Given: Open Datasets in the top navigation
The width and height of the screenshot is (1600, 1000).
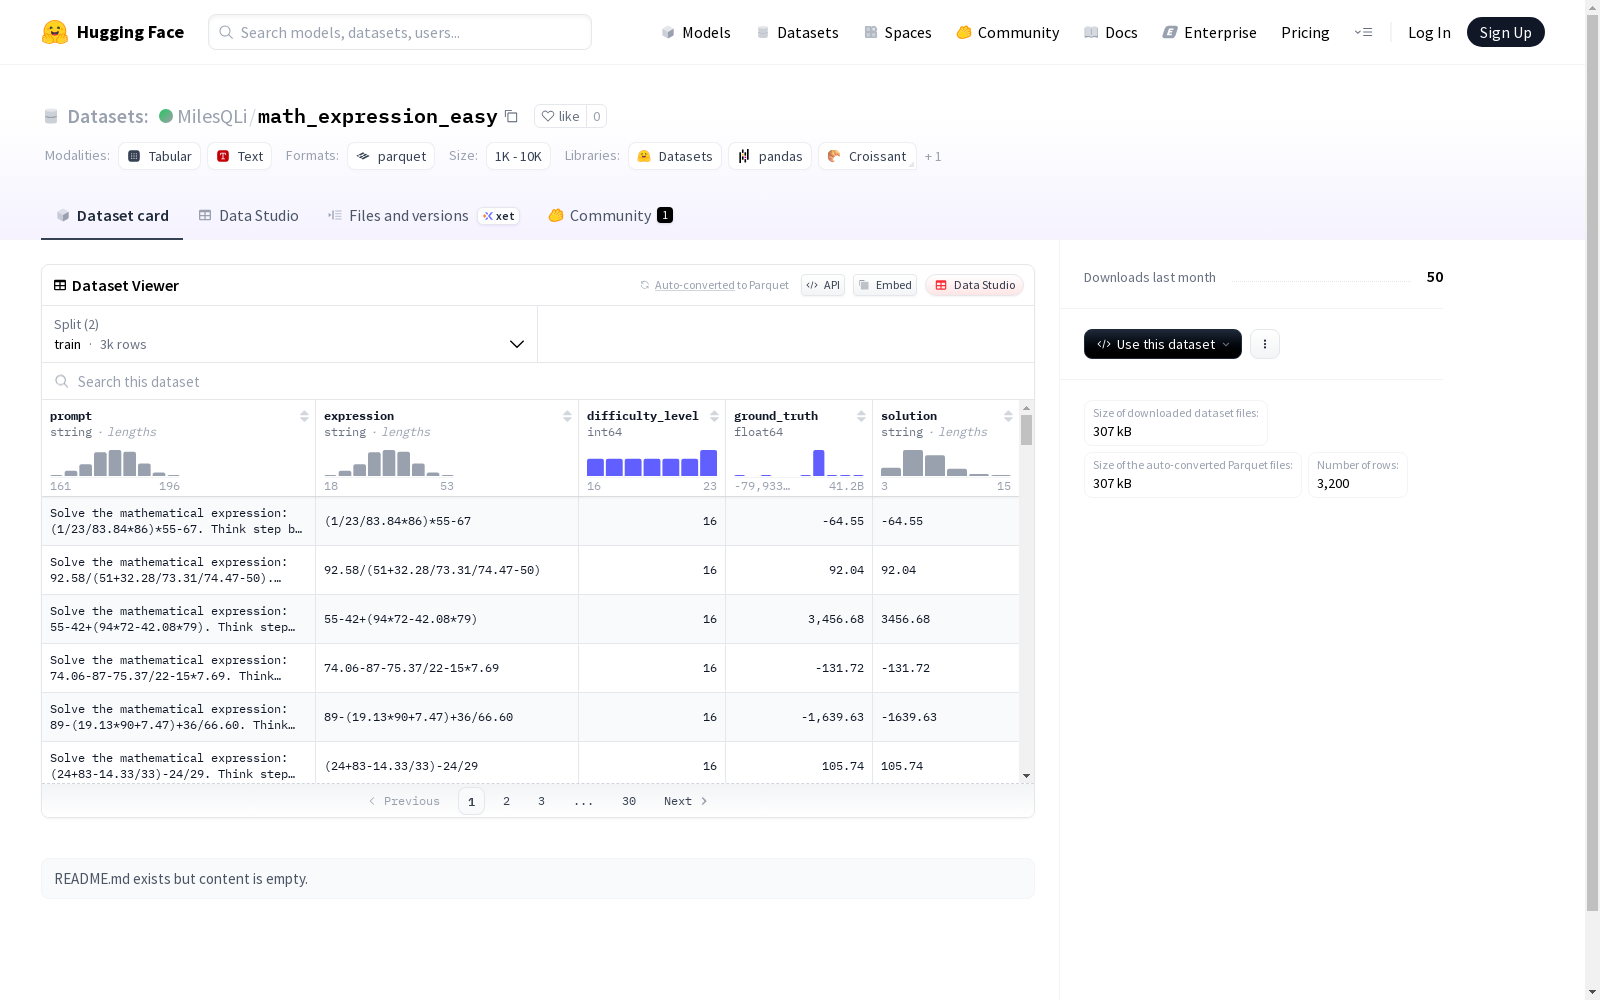Looking at the screenshot, I should click(x=797, y=32).
